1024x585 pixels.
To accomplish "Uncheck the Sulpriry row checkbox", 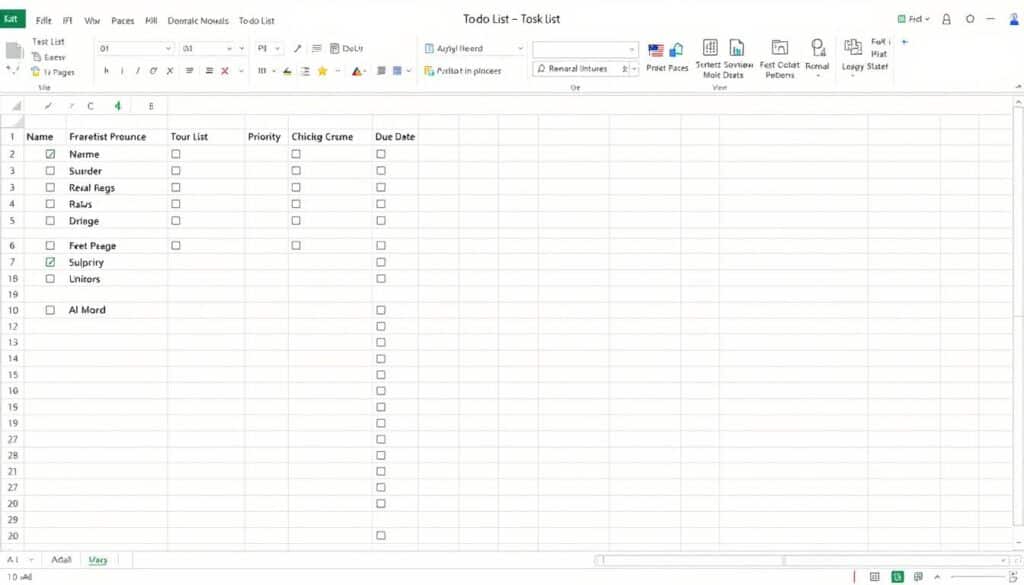I will tap(50, 262).
